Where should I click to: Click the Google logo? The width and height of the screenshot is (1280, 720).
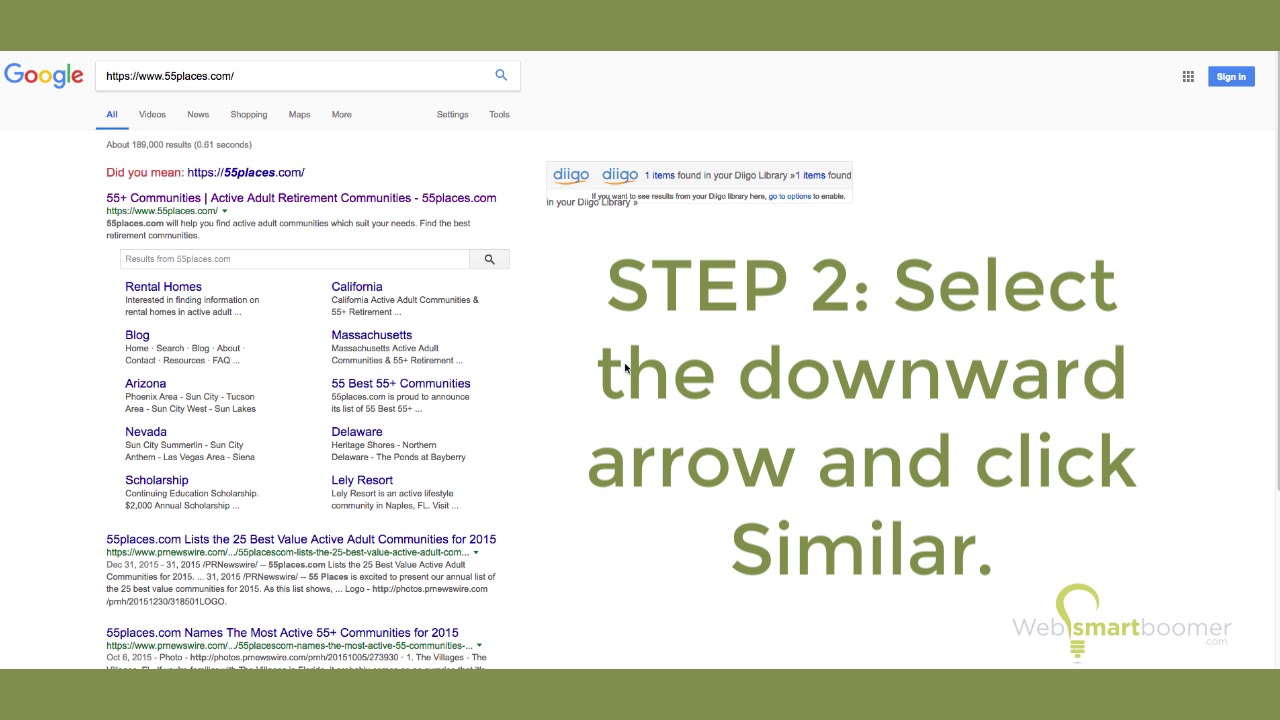(44, 76)
